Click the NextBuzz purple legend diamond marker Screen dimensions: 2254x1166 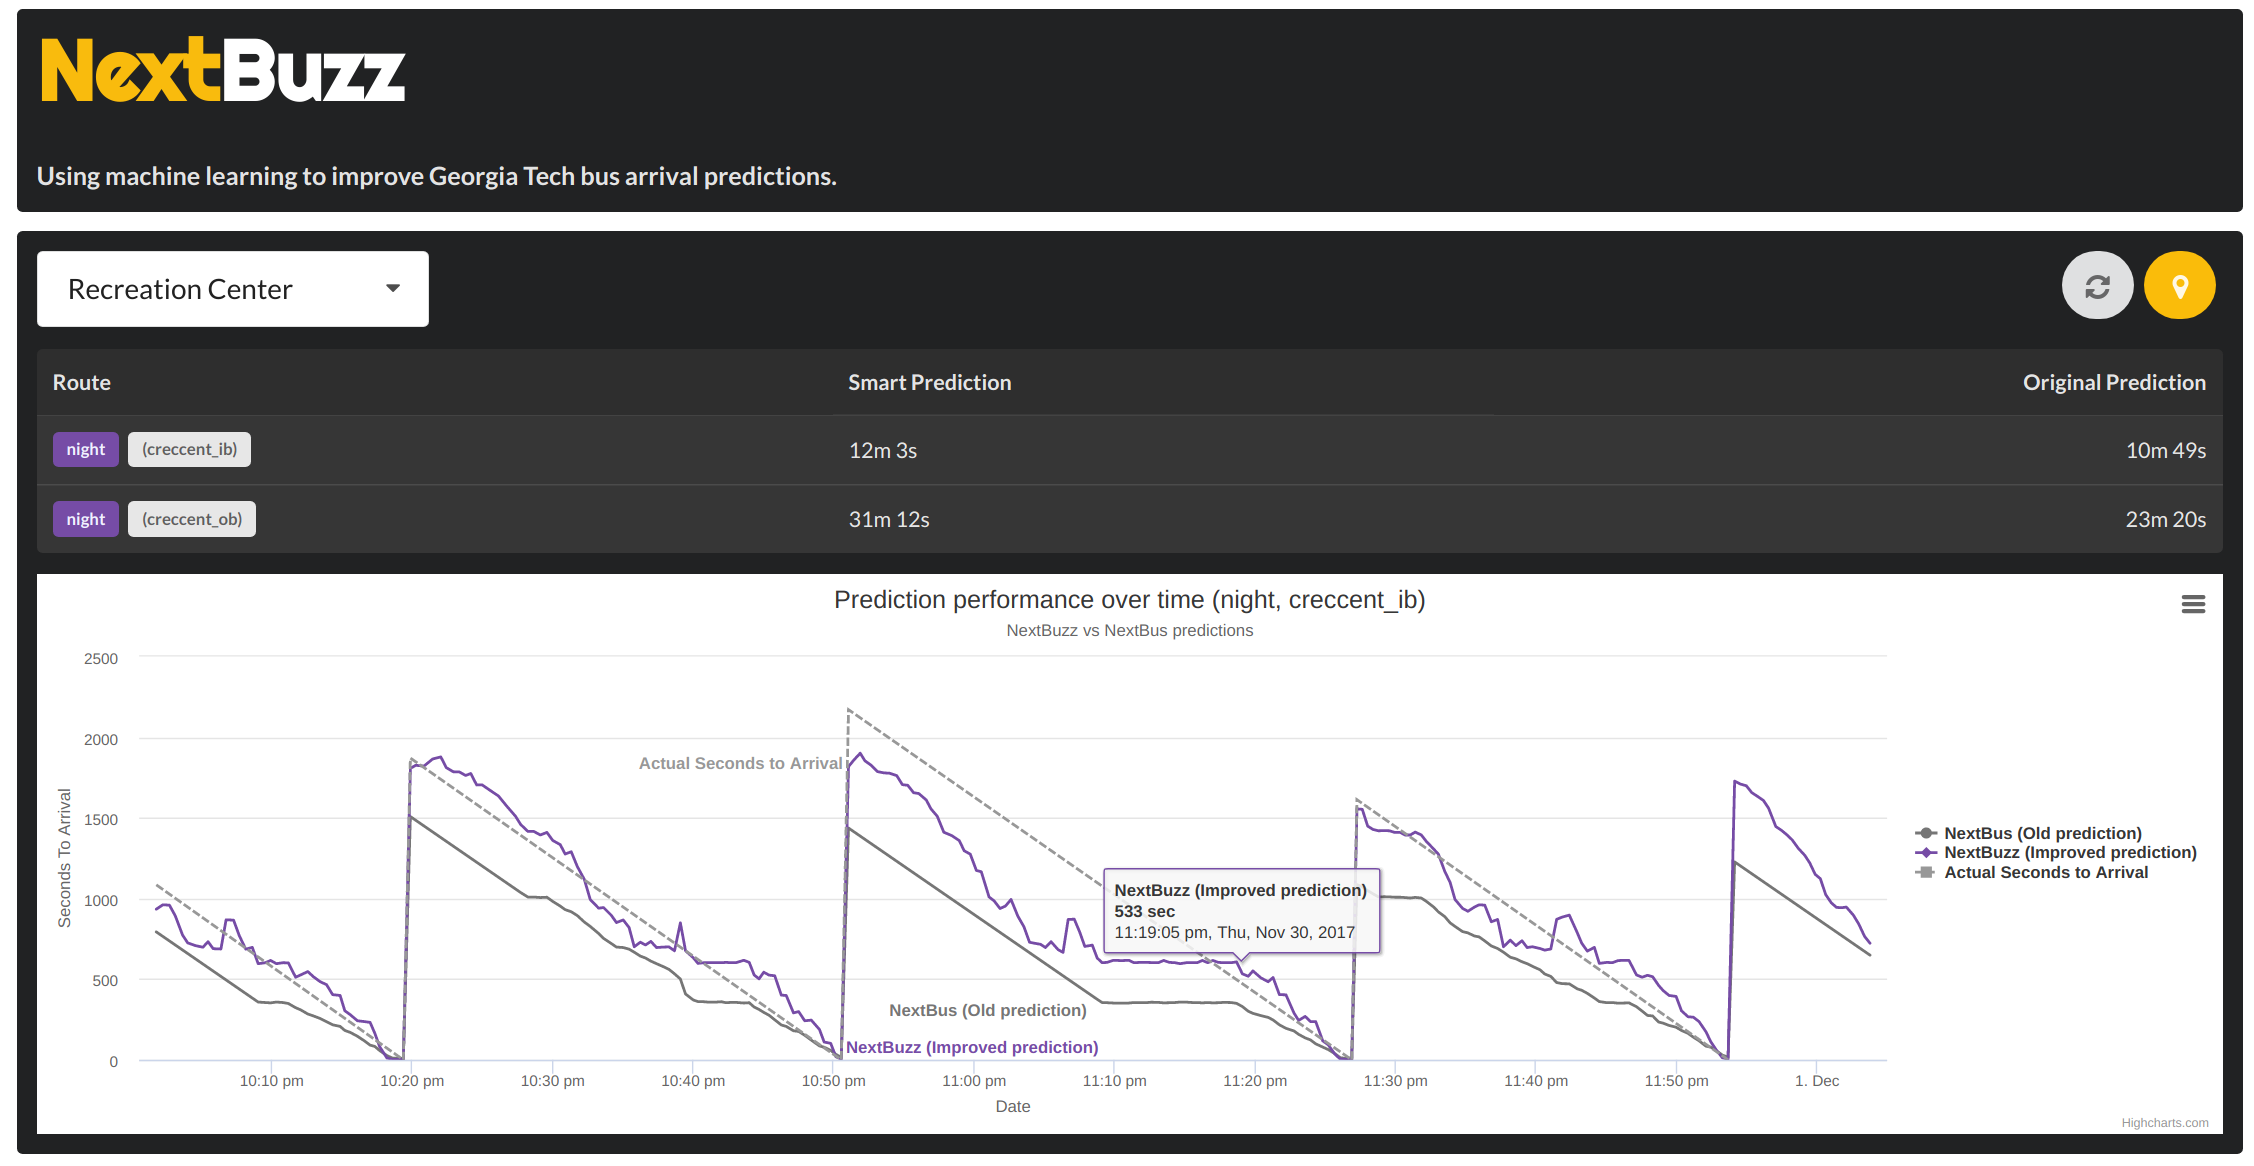(1925, 853)
